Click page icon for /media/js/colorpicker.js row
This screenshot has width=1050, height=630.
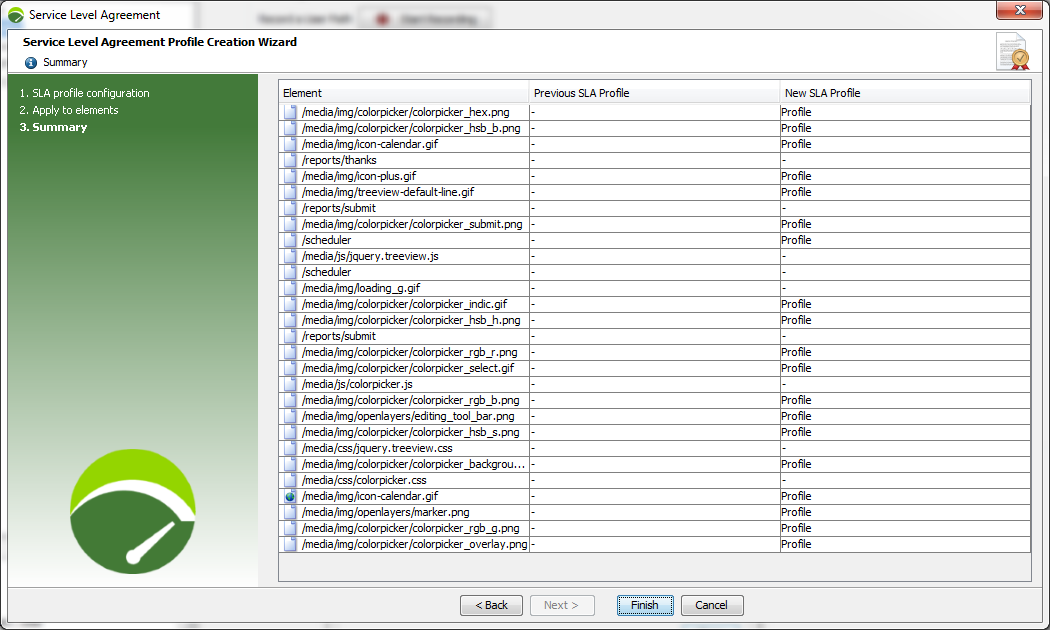coord(290,384)
